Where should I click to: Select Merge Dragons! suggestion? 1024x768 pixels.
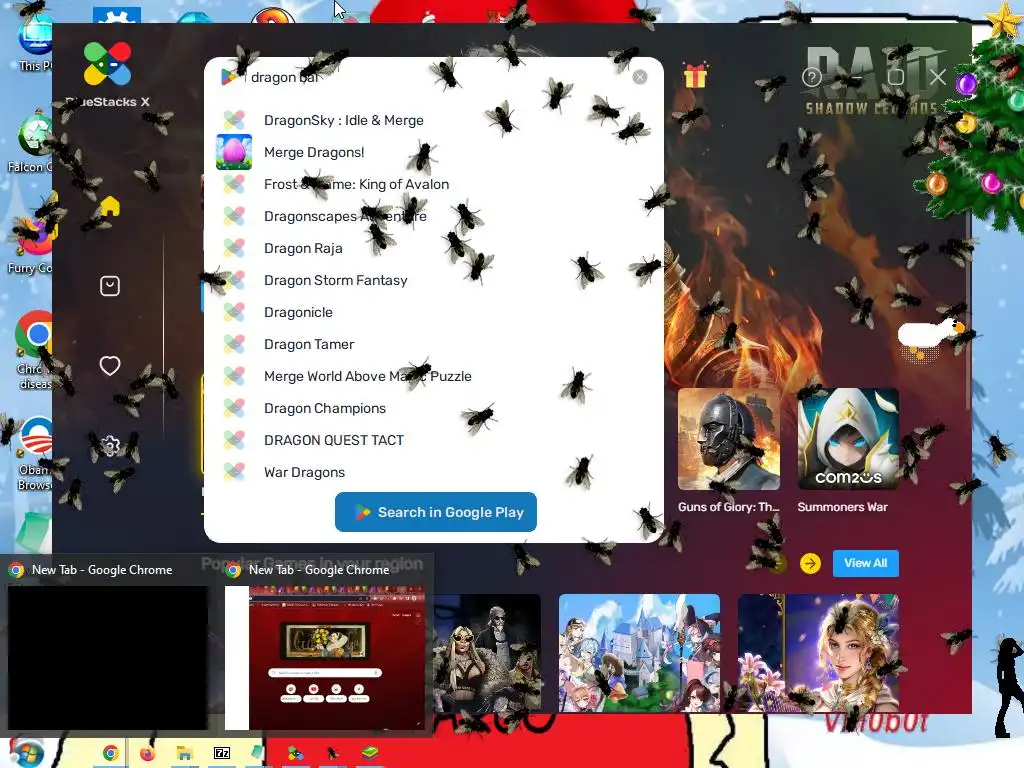pyautogui.click(x=314, y=152)
